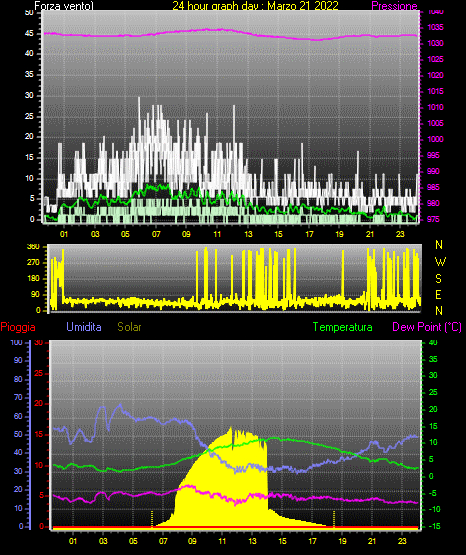The height and width of the screenshot is (555, 466).
Task: Click hour 07 on wind speed chart axis
Action: click(x=156, y=234)
